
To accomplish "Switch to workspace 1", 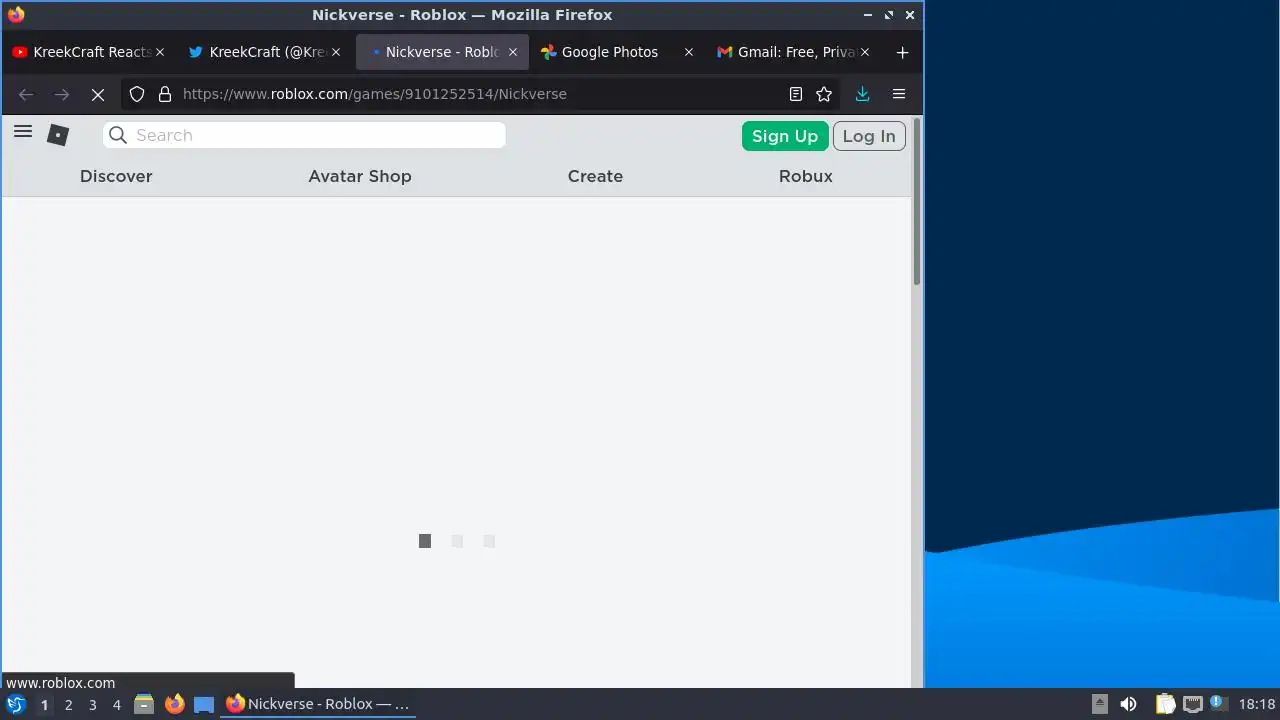I will pos(44,705).
